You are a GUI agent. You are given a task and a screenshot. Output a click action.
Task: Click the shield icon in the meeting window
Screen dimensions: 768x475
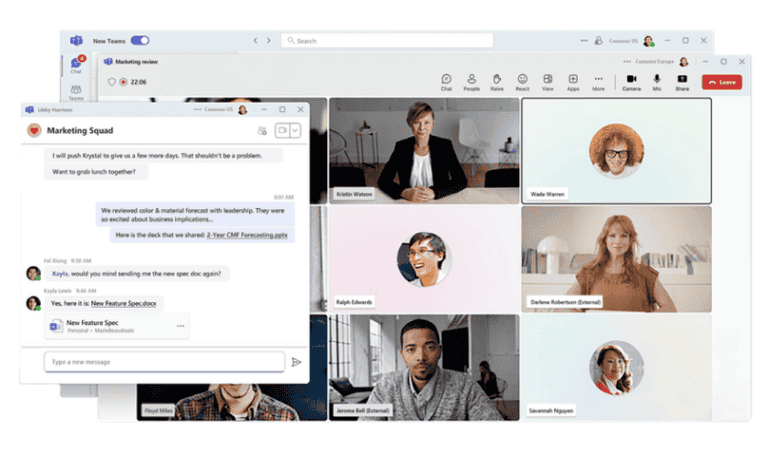(x=112, y=82)
